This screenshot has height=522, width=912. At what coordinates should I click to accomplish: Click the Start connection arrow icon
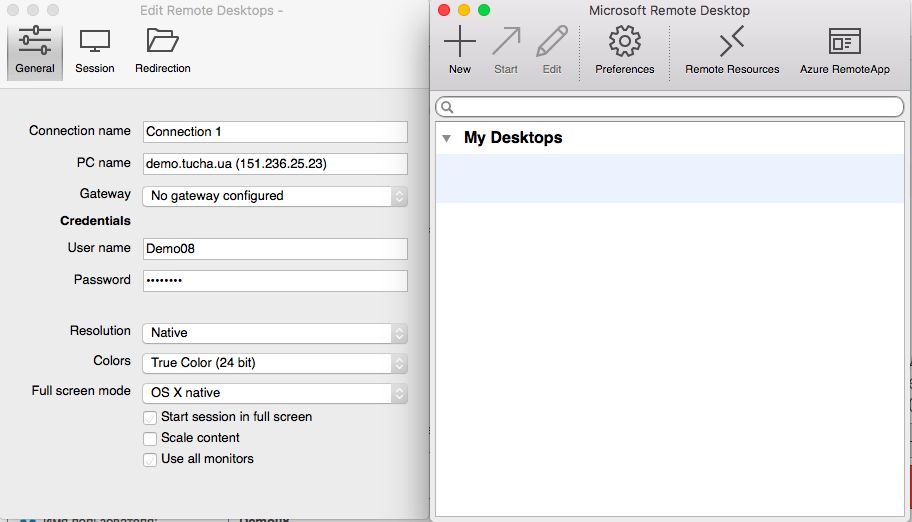506,43
